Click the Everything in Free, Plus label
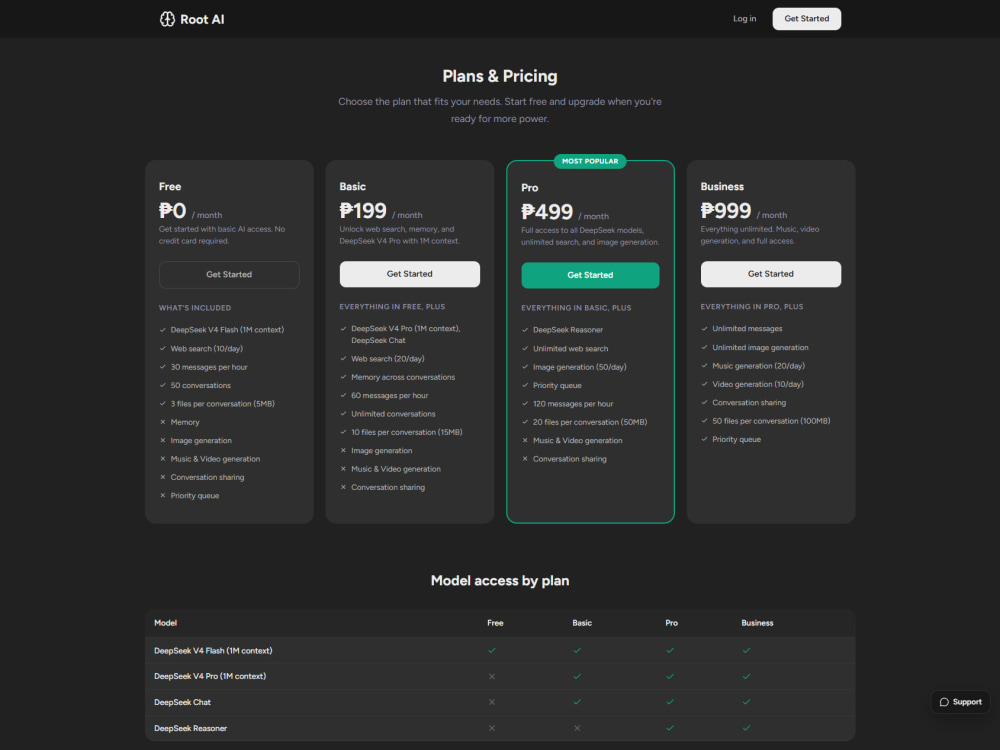This screenshot has height=750, width=1000. coord(392,307)
